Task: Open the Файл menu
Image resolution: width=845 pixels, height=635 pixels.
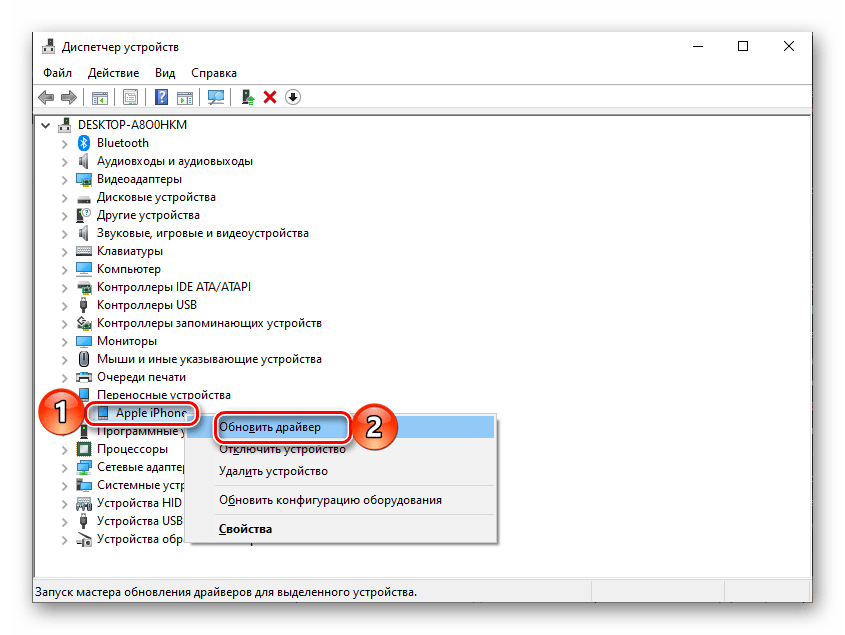Action: 57,73
